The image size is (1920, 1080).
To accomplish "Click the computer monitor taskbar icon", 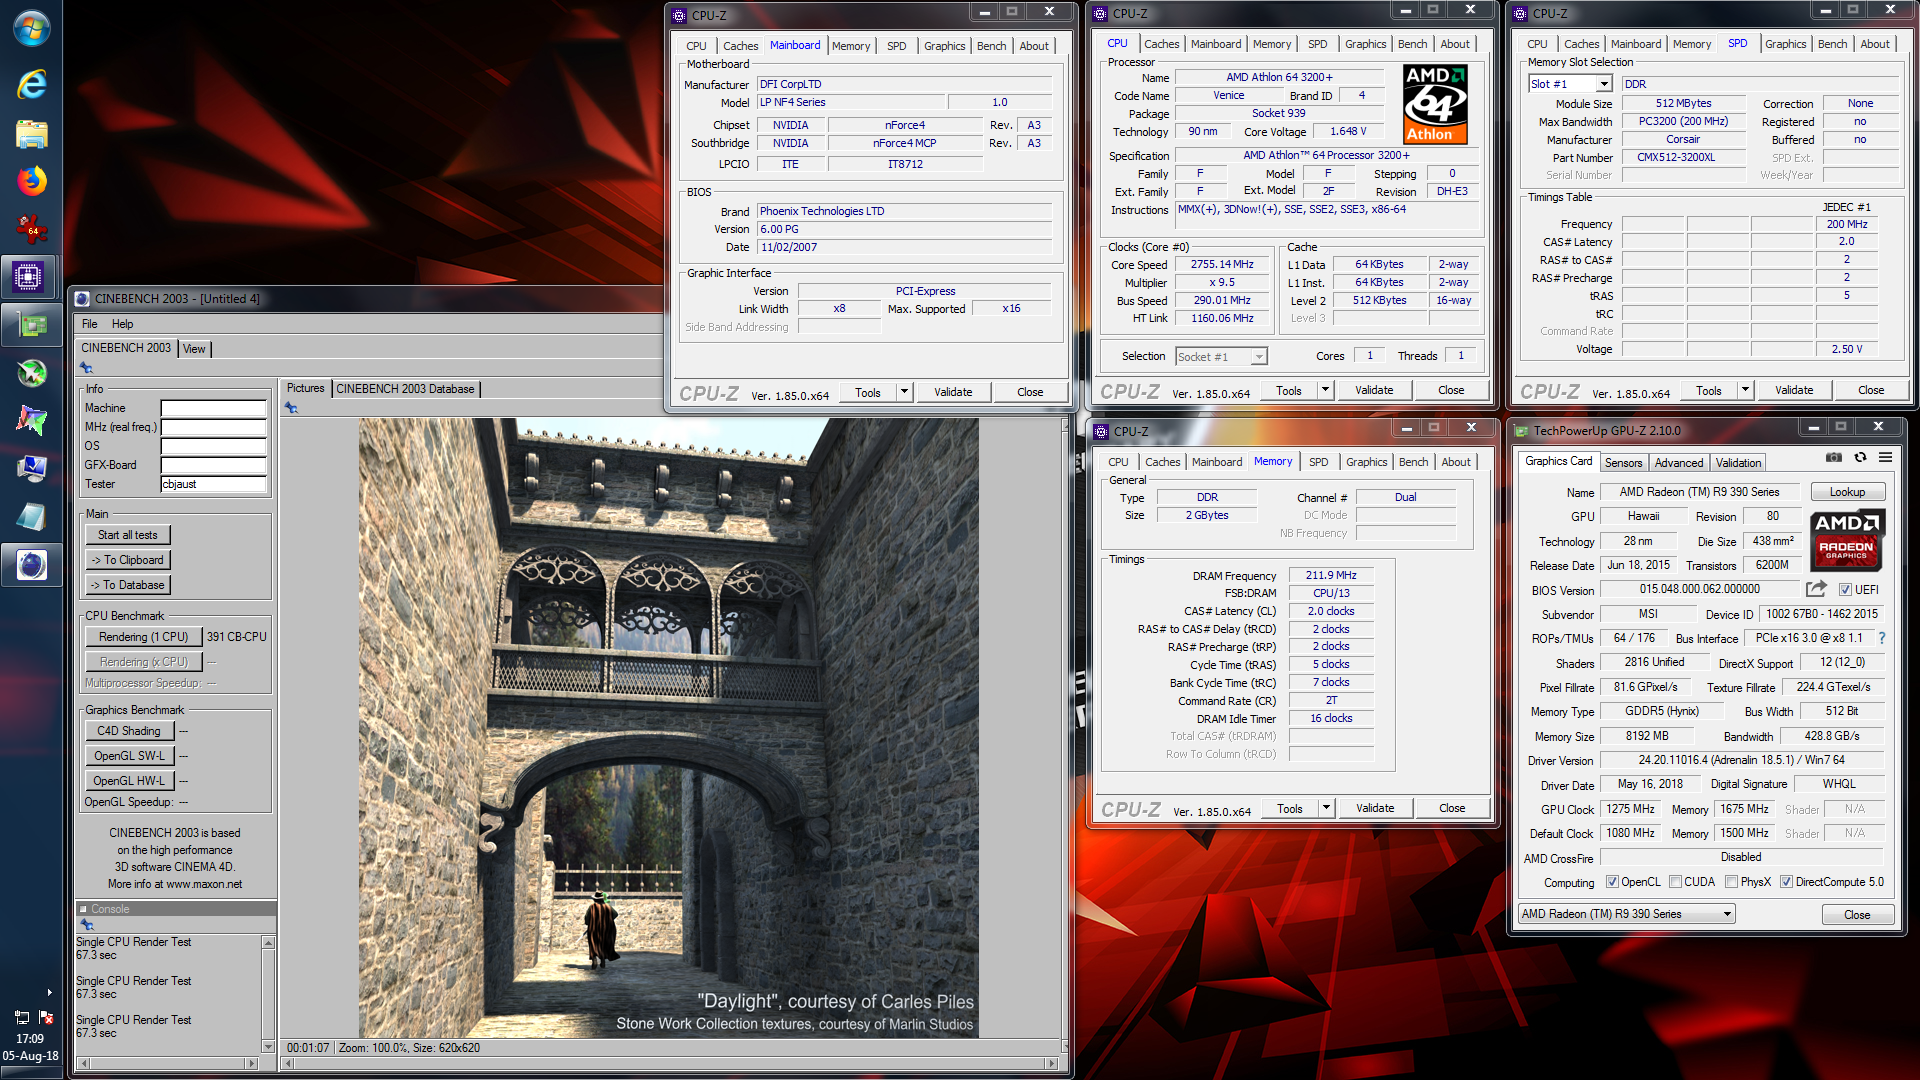I will coord(31,468).
